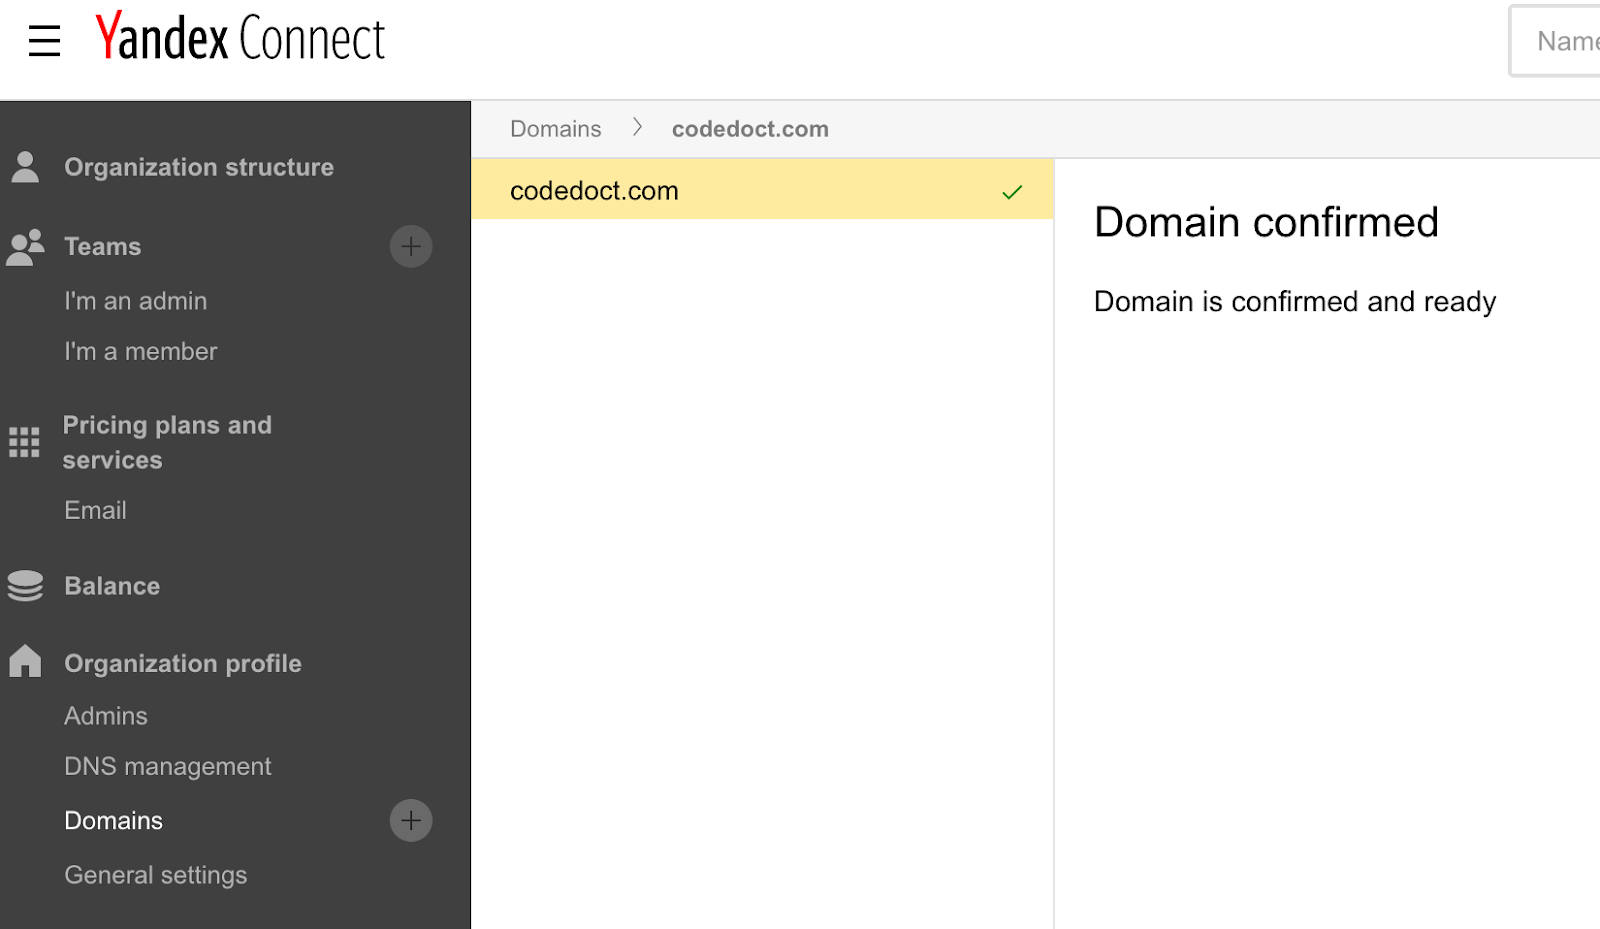Open the breadcrumb chevron after Domains
1600x929 pixels.
tap(637, 128)
